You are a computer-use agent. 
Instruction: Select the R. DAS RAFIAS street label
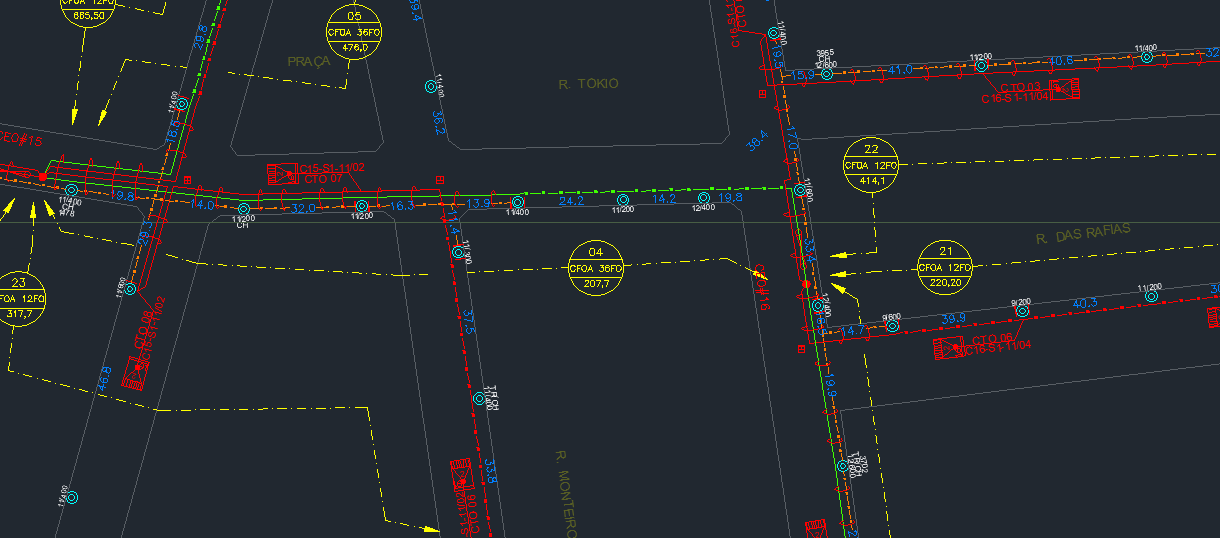[1084, 233]
